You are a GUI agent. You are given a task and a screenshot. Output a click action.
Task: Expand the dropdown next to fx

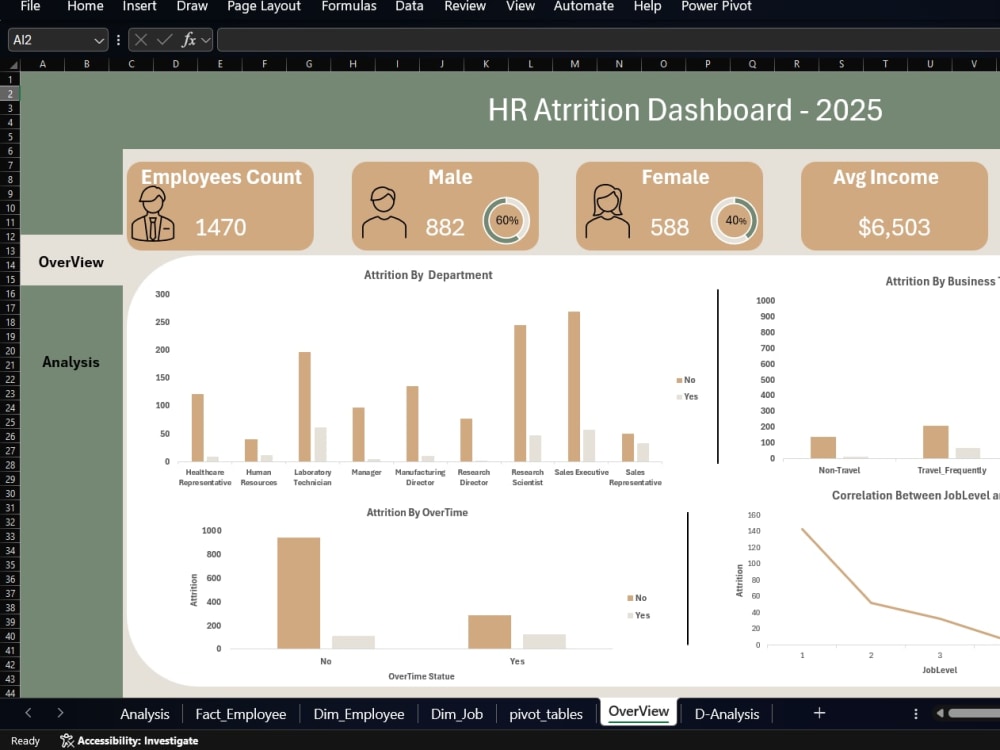click(205, 41)
